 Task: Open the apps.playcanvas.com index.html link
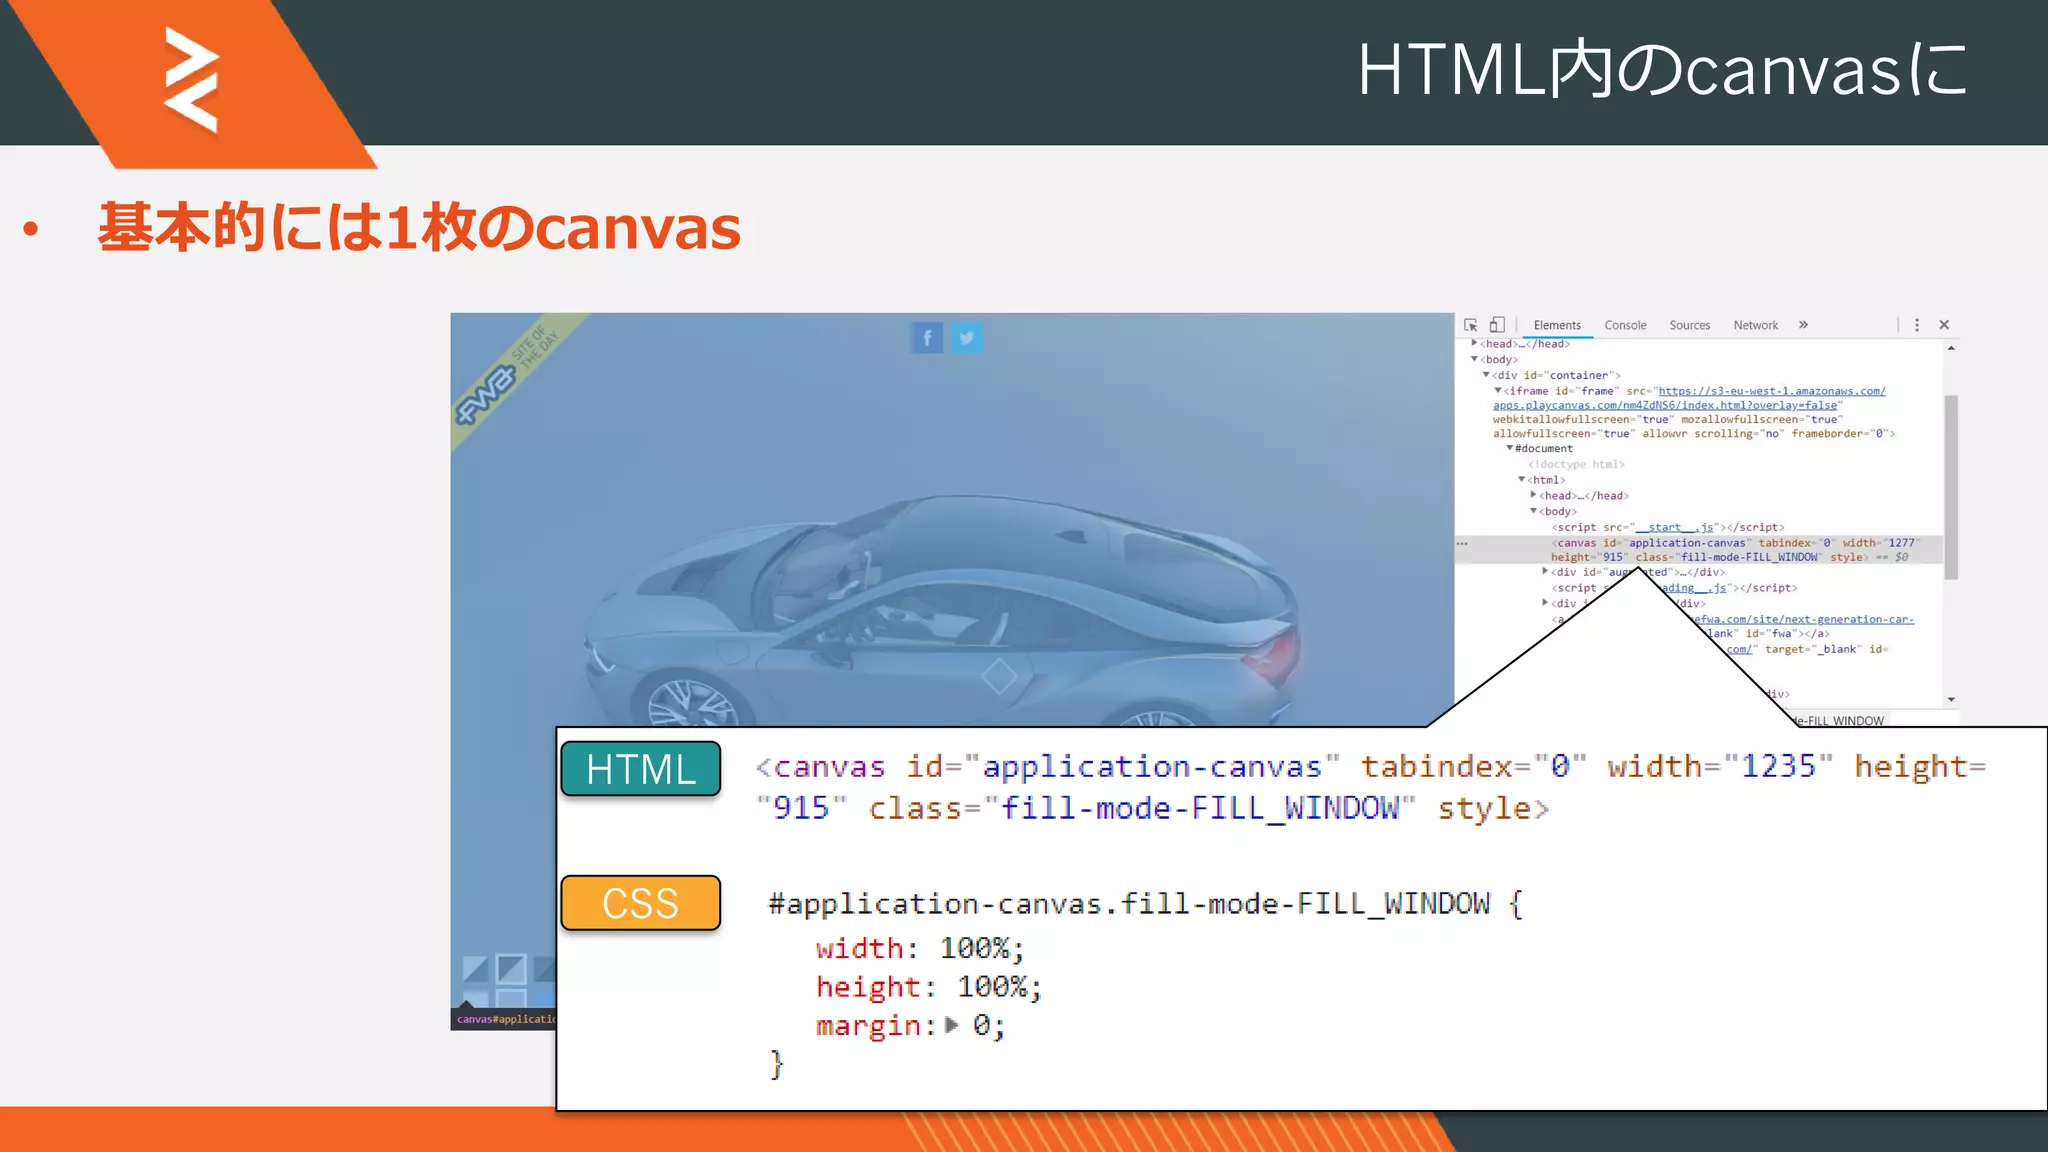[x=1665, y=405]
